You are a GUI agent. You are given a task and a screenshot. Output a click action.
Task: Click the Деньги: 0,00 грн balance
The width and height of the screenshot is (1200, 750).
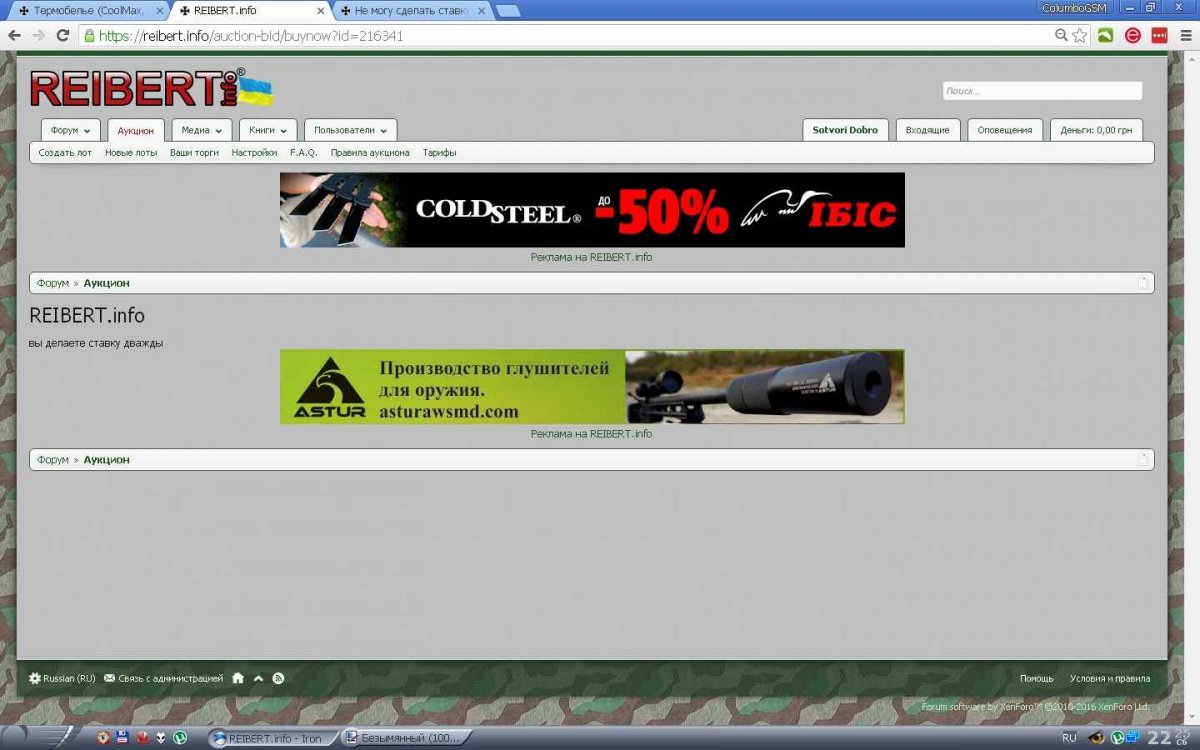tap(1096, 130)
